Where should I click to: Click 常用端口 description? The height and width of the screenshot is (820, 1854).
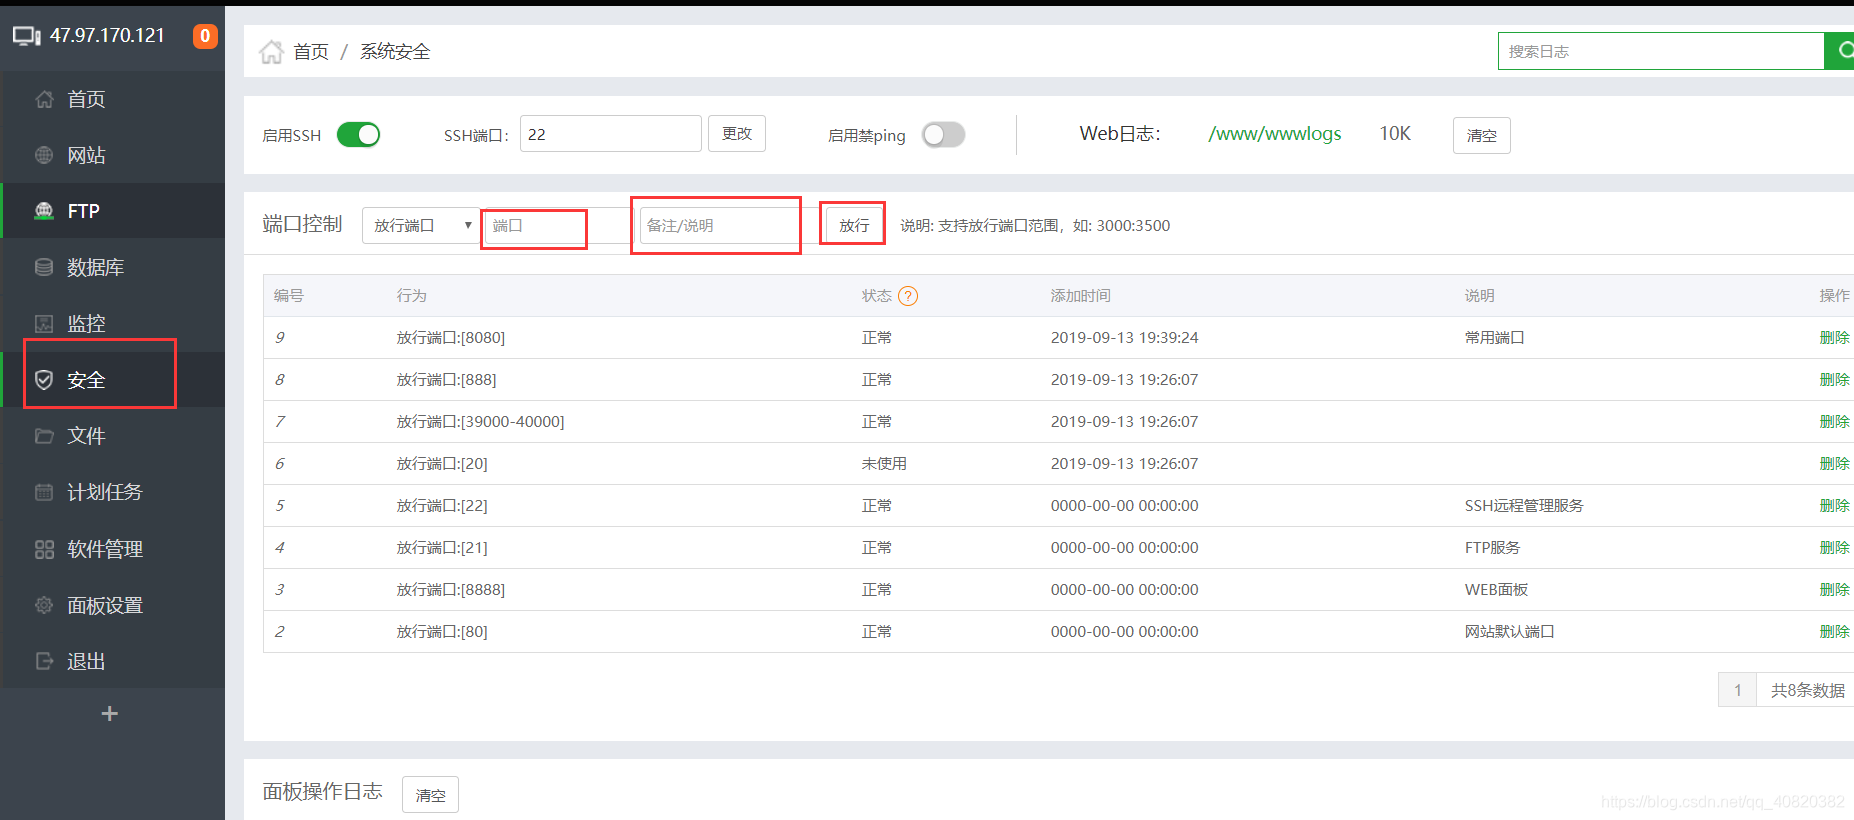pos(1495,338)
